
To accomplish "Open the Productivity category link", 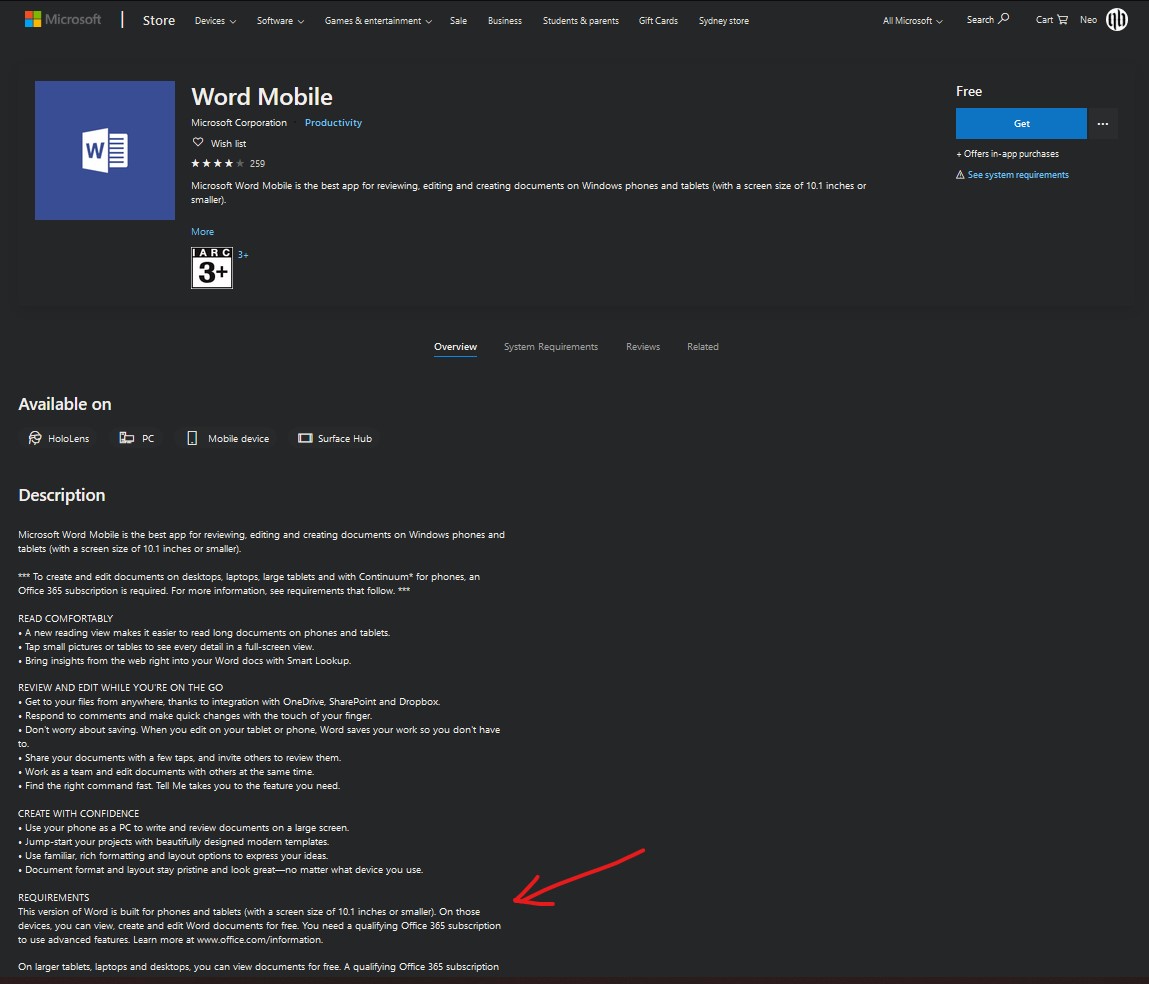I will pyautogui.click(x=333, y=122).
